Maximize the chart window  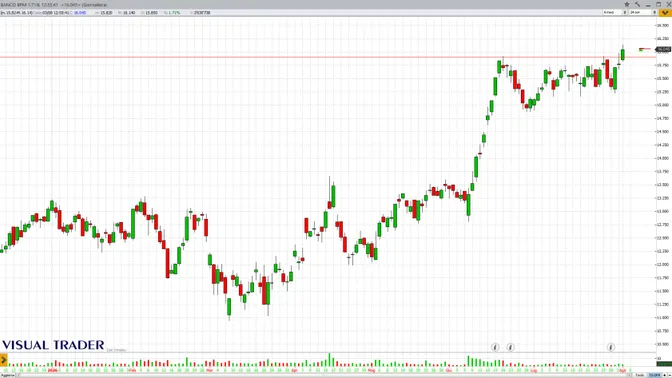[x=659, y=4]
